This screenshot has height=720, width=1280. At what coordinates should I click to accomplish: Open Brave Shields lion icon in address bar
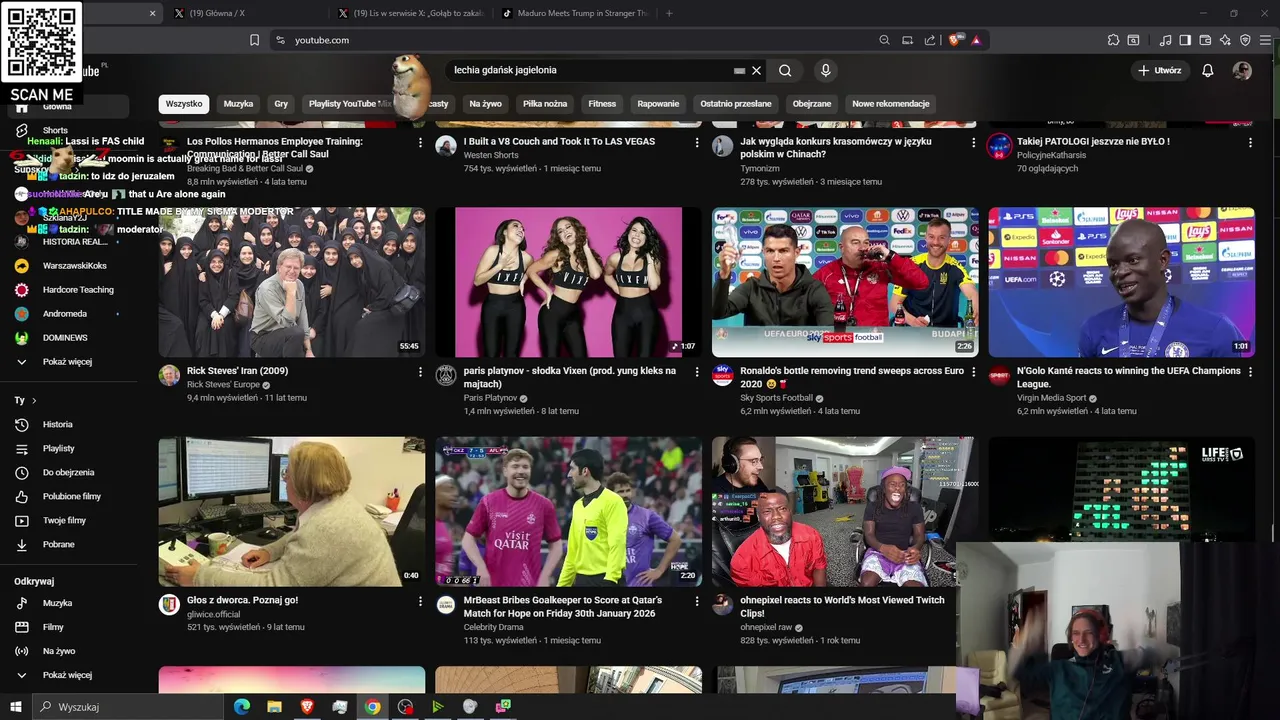click(955, 40)
